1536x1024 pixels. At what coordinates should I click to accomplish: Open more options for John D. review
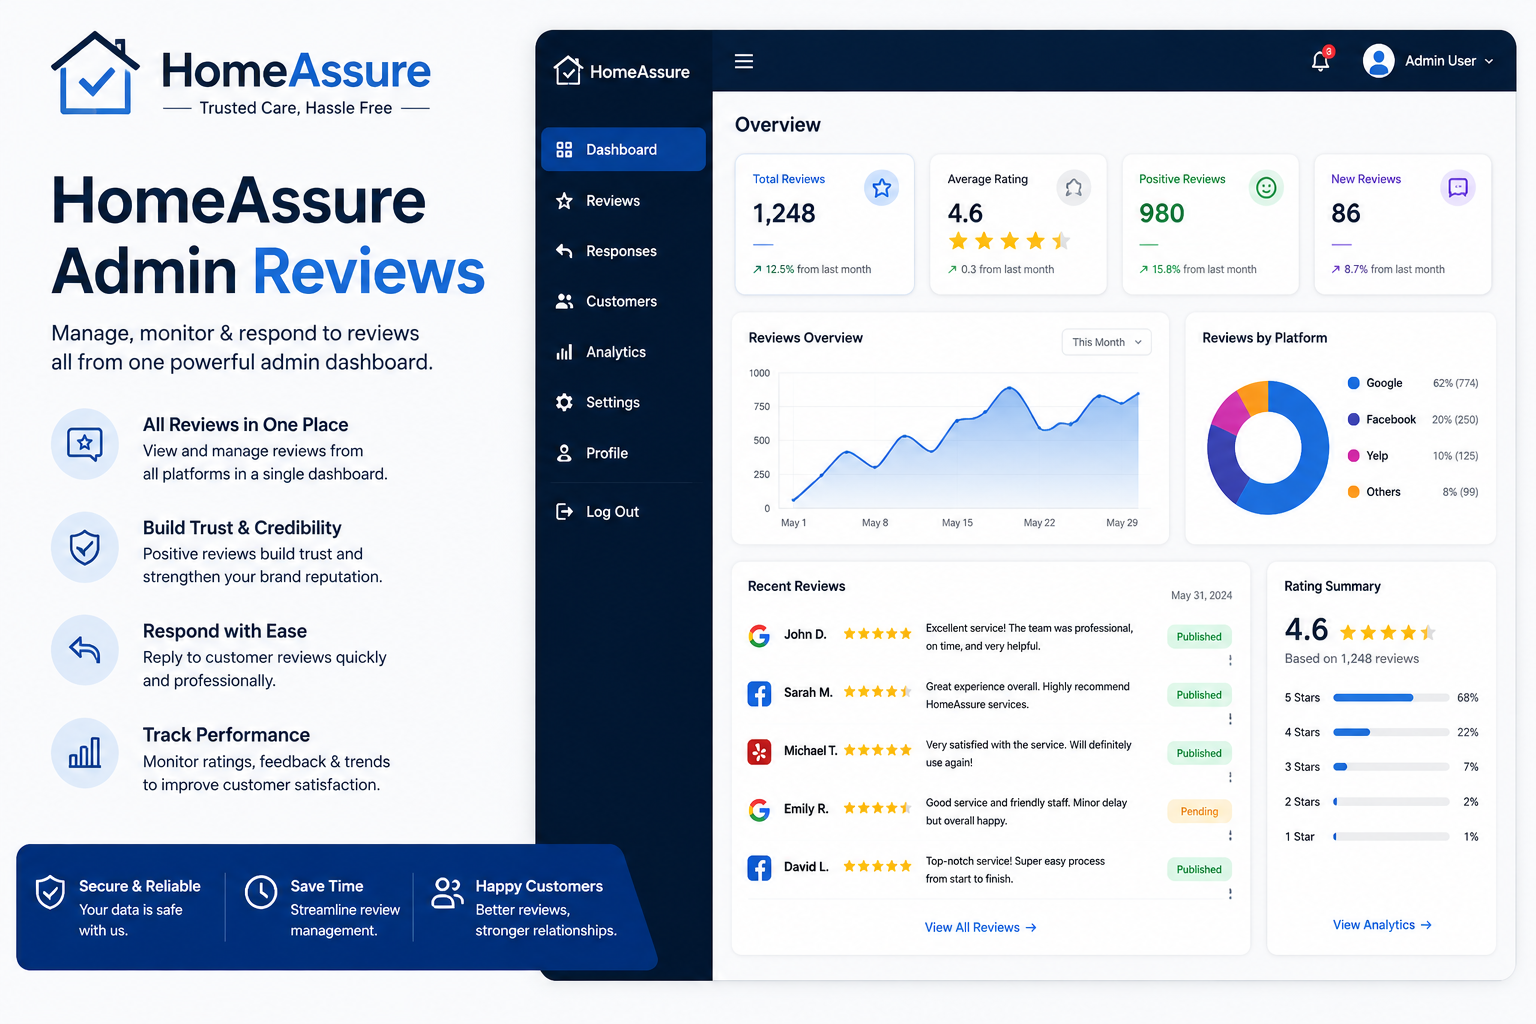click(1230, 661)
